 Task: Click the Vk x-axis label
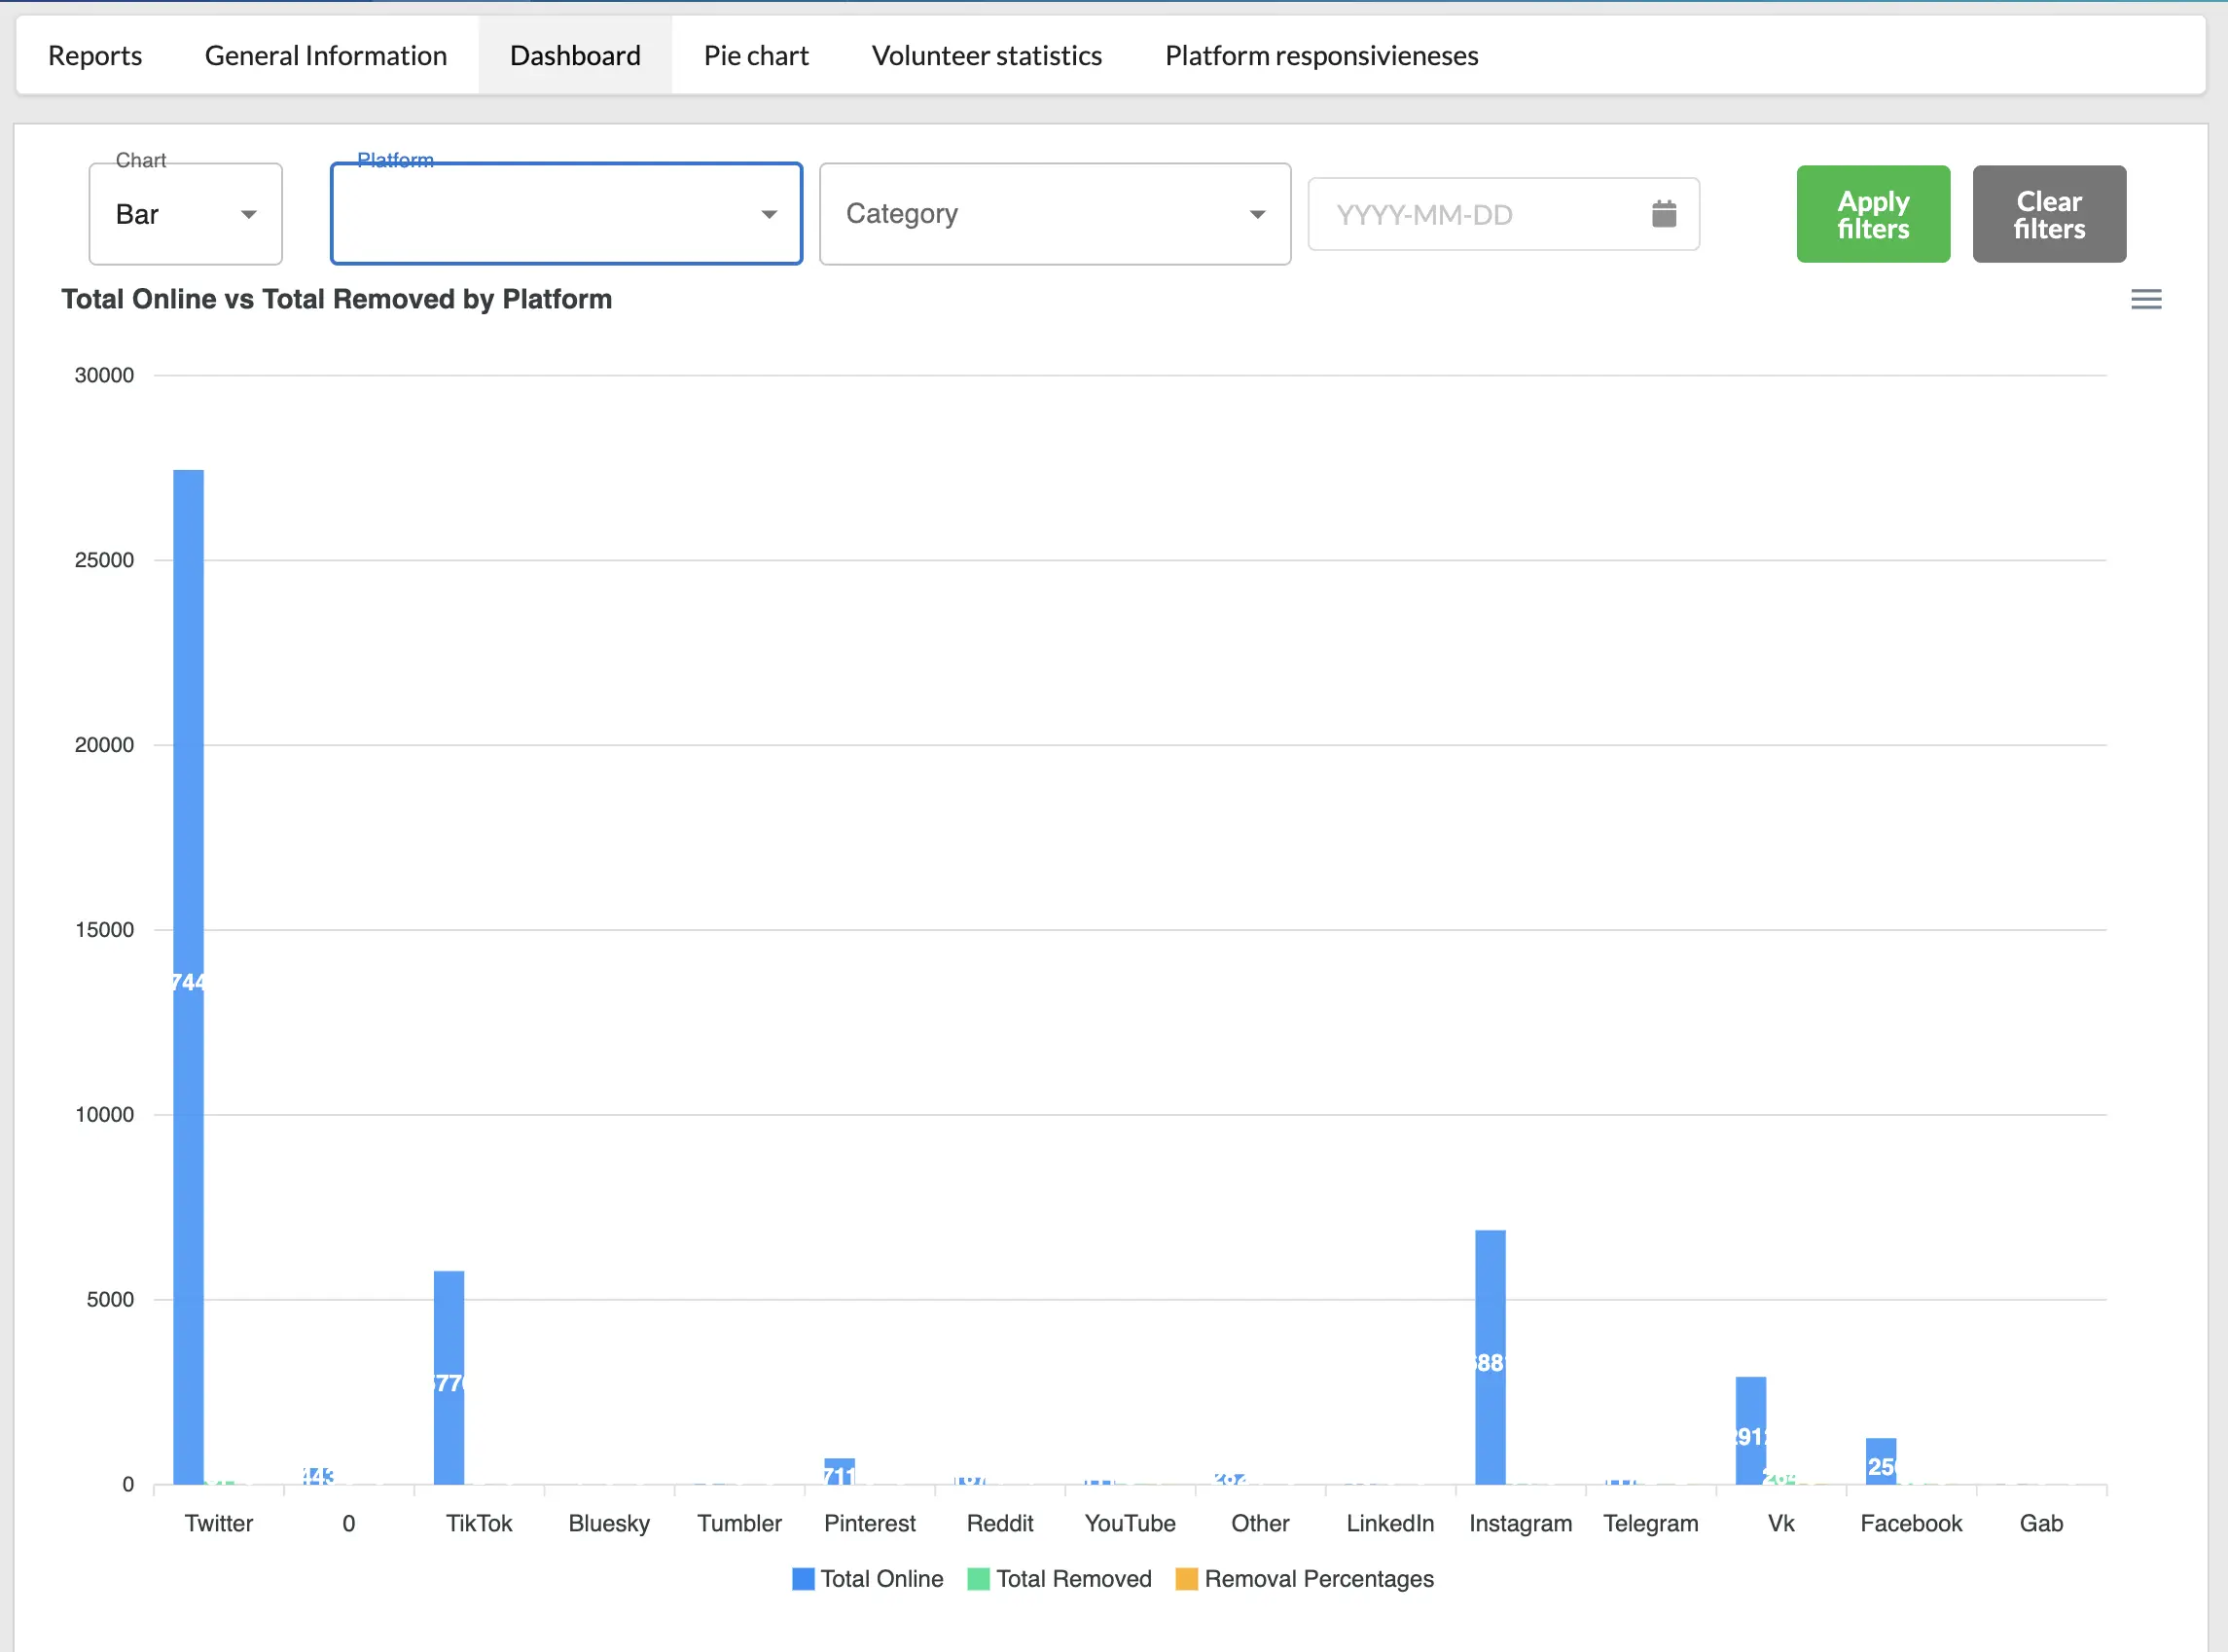click(x=1781, y=1523)
